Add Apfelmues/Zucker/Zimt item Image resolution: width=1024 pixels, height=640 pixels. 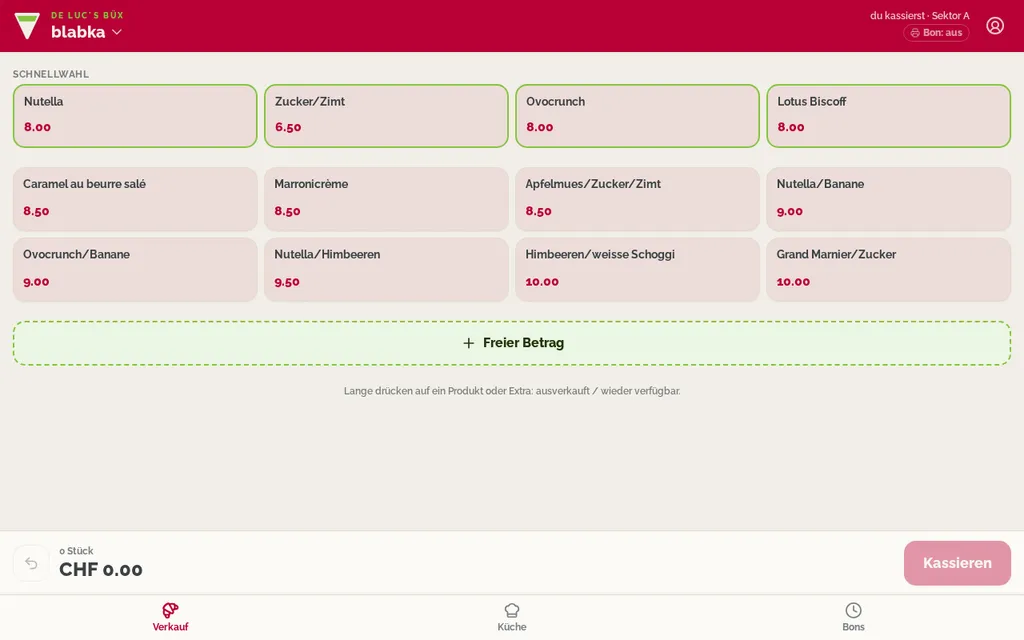(x=637, y=199)
